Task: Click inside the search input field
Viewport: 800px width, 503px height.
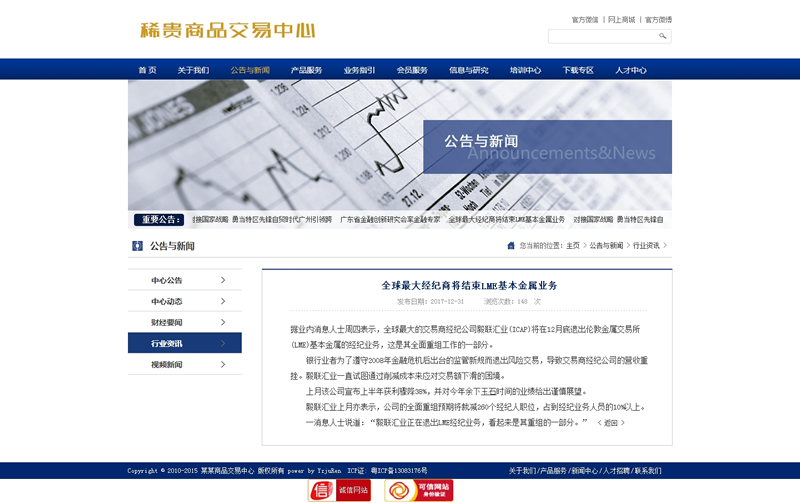Action: 601,36
